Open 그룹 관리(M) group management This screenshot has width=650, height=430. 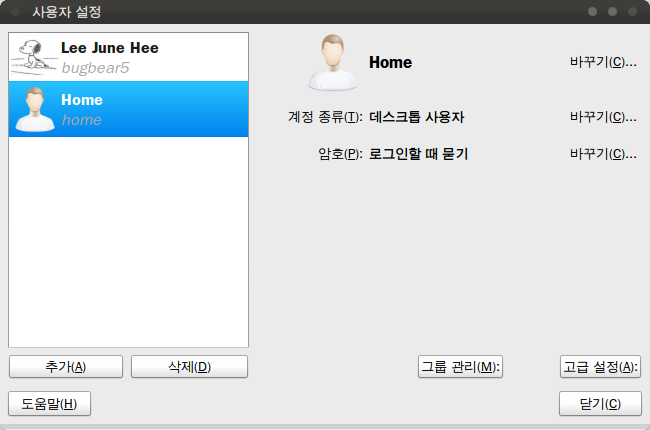(461, 367)
